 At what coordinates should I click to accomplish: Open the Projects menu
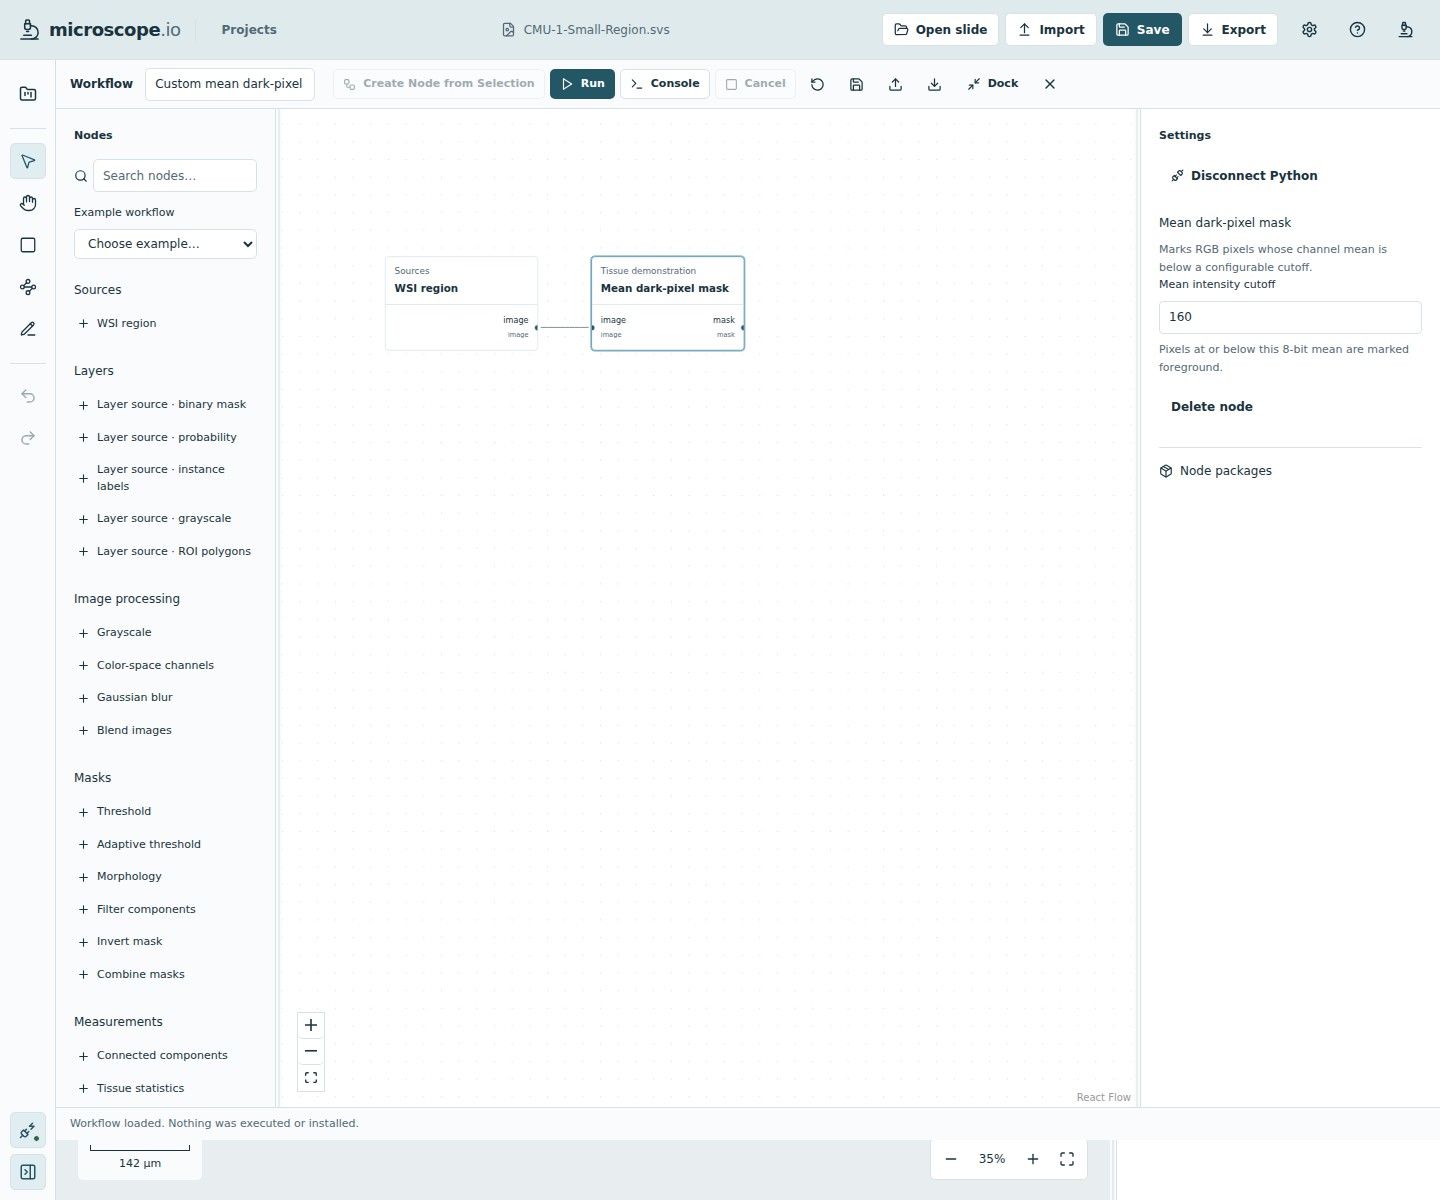coord(249,30)
